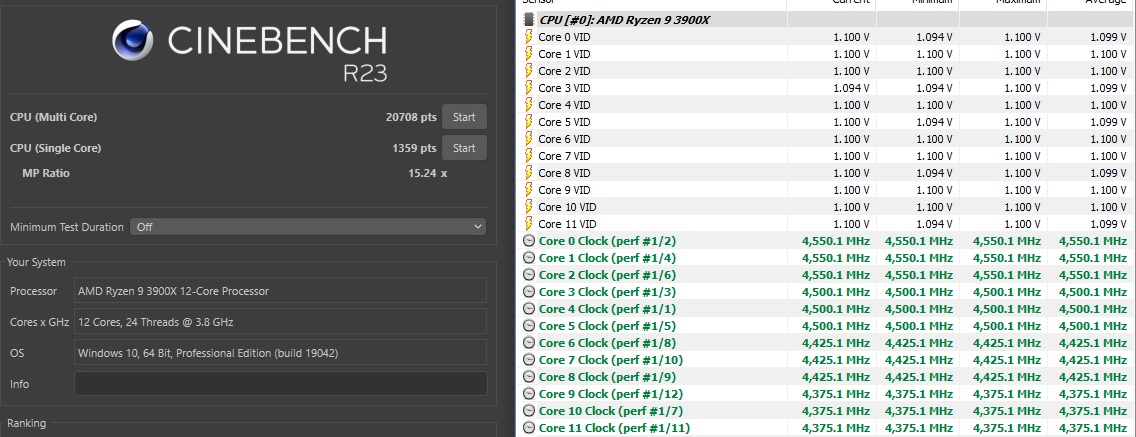1136x437 pixels.
Task: Select 'Core 0 Clock (perf #1/2)' label
Action: coord(607,241)
